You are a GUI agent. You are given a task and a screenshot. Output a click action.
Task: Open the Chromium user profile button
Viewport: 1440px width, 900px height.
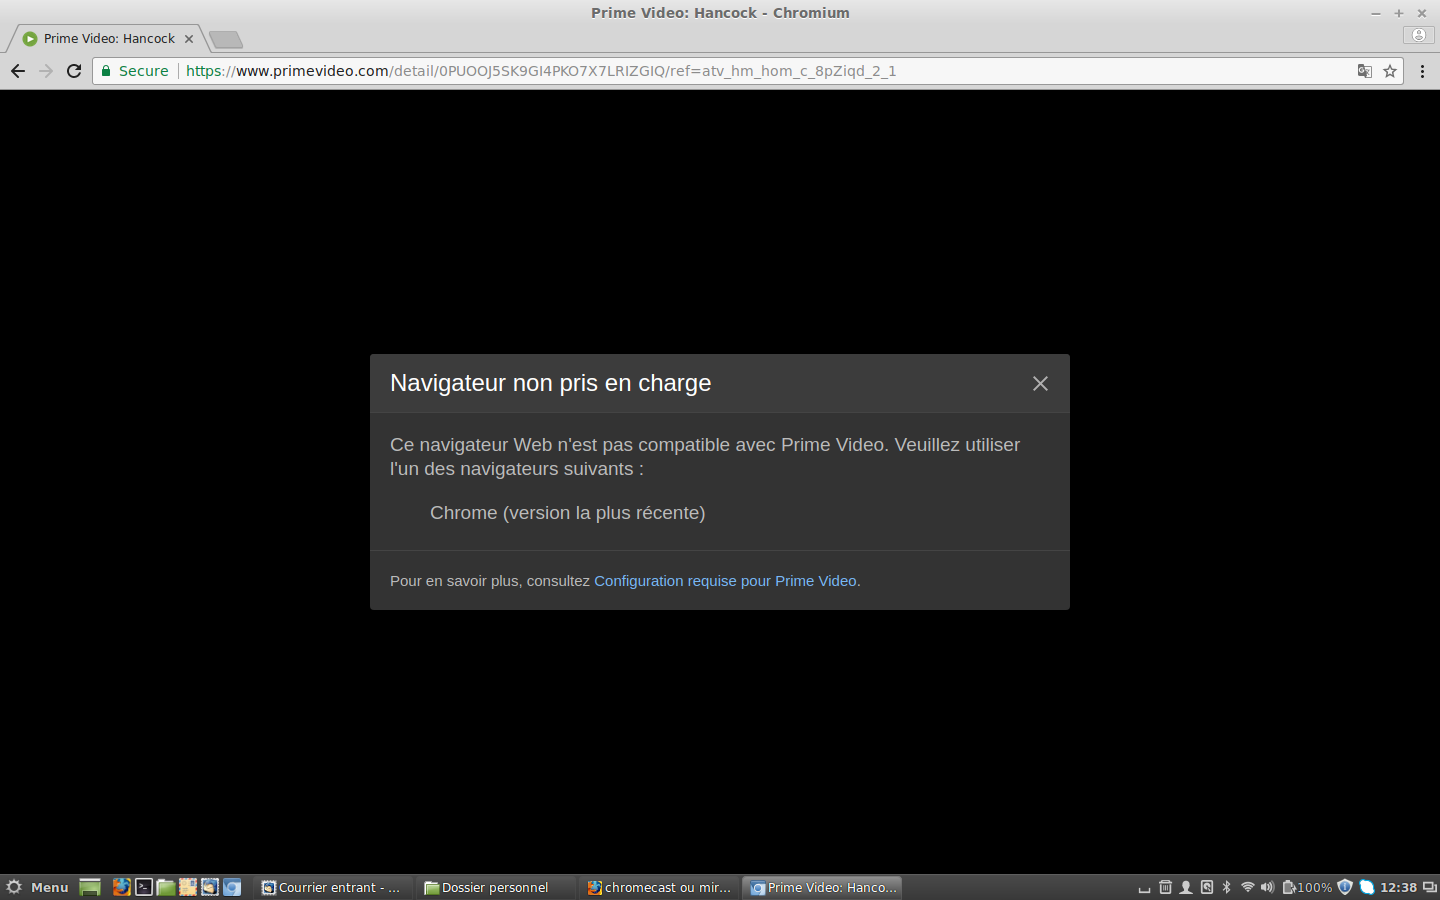pyautogui.click(x=1418, y=35)
